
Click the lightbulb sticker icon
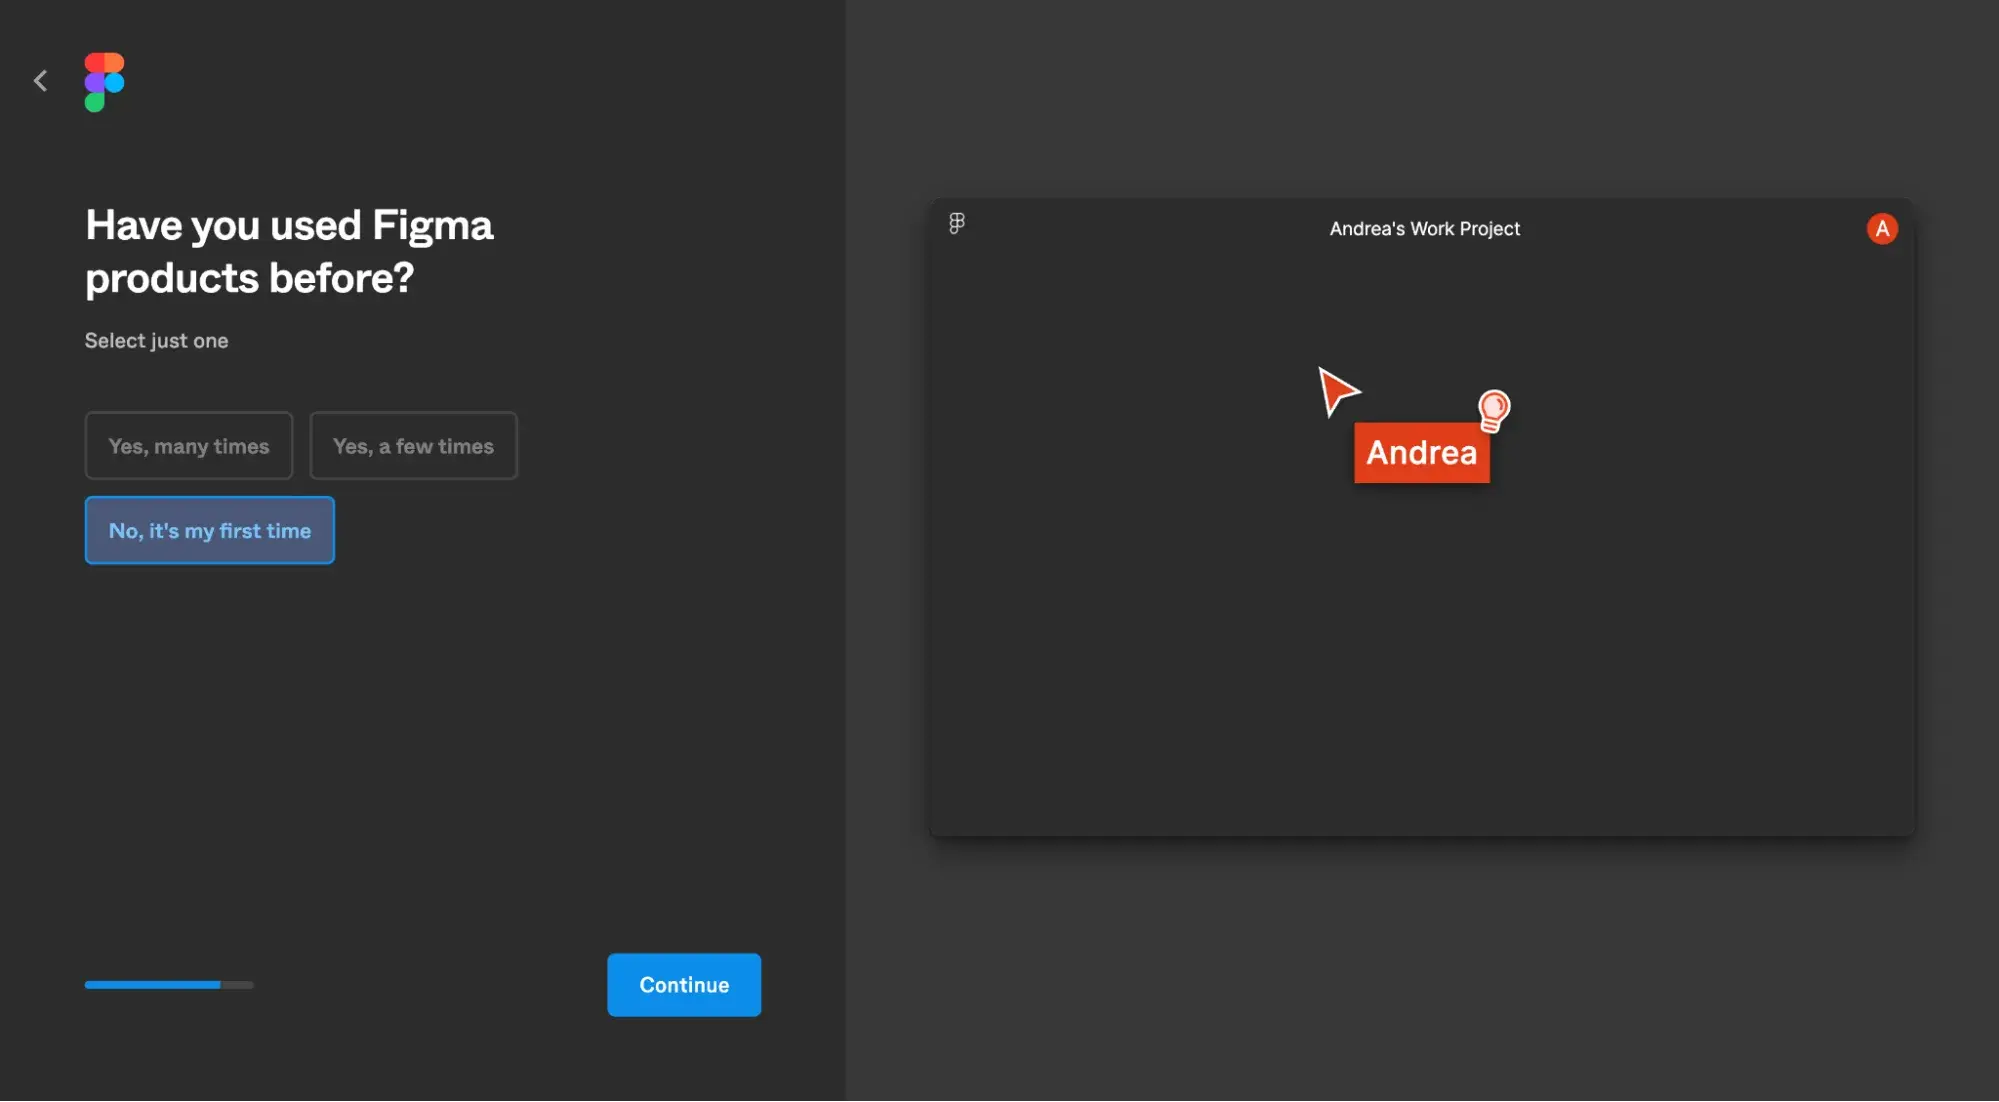1493,410
